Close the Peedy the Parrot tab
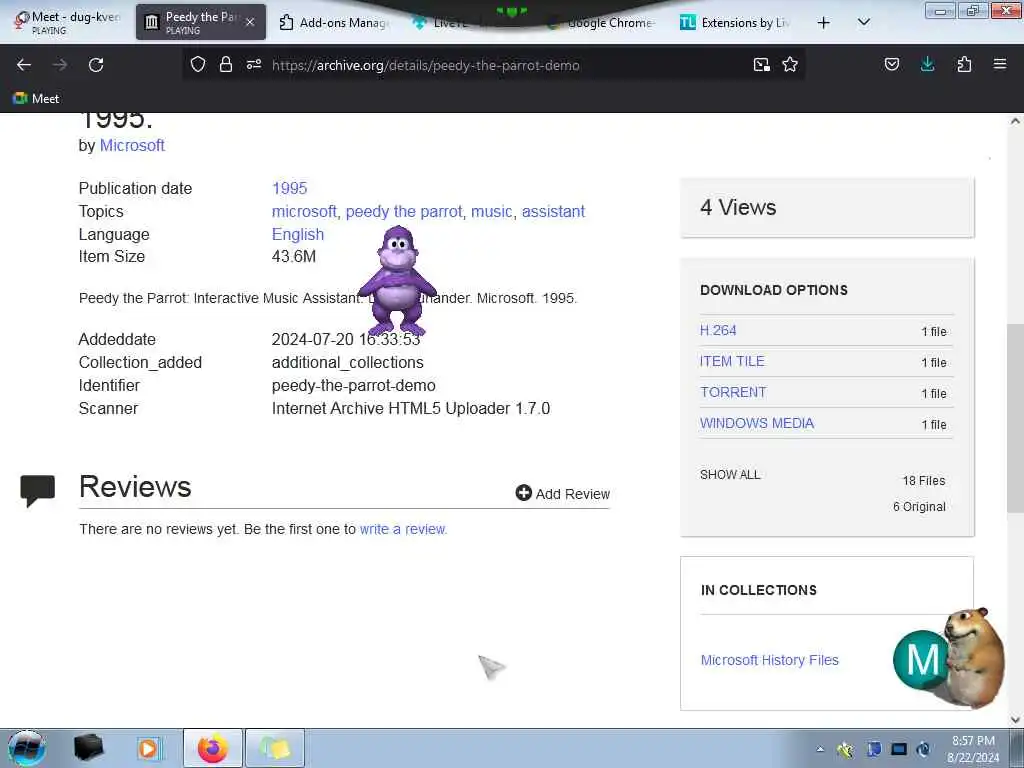 250,22
